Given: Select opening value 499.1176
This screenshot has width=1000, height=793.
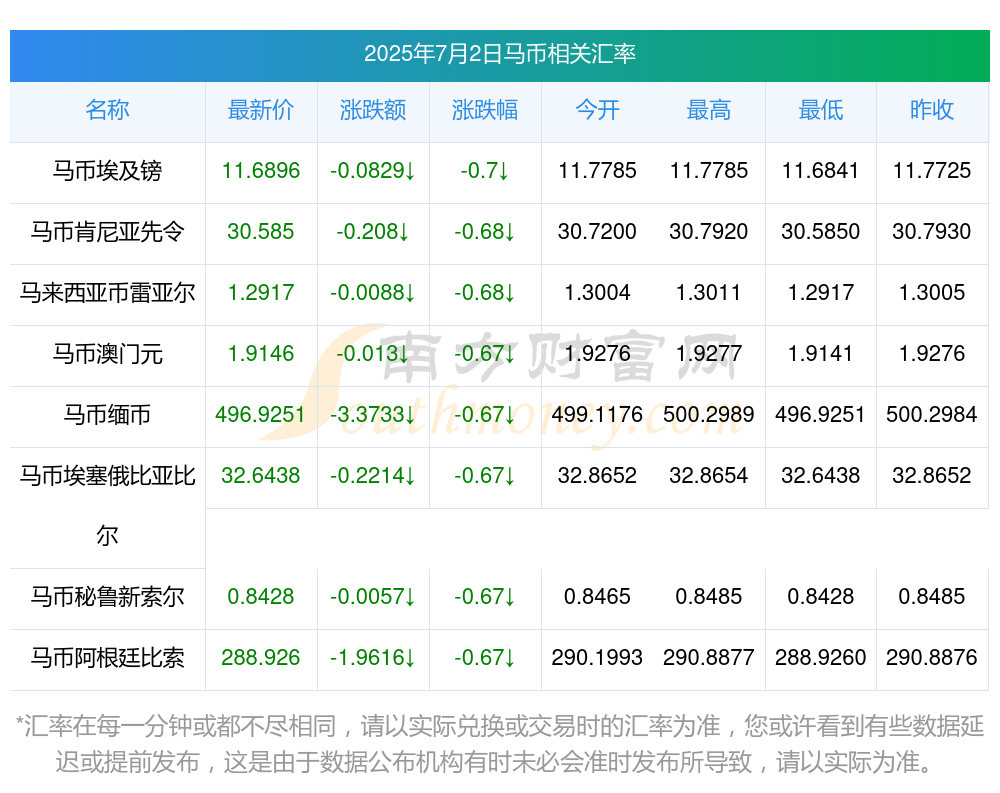Looking at the screenshot, I should coord(597,415).
